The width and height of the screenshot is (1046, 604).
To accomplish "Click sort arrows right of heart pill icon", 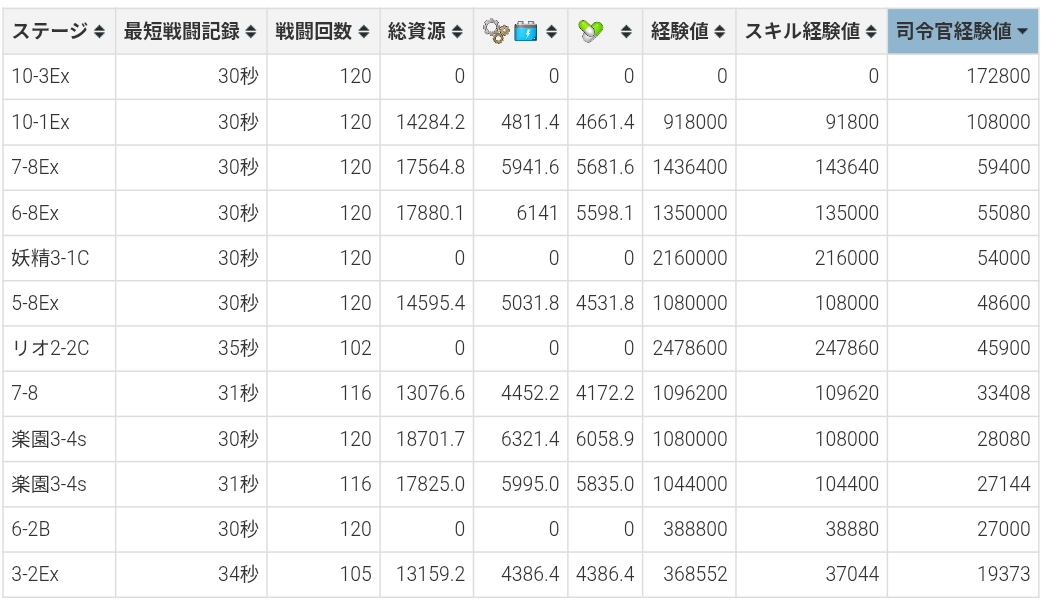I will click(x=626, y=32).
